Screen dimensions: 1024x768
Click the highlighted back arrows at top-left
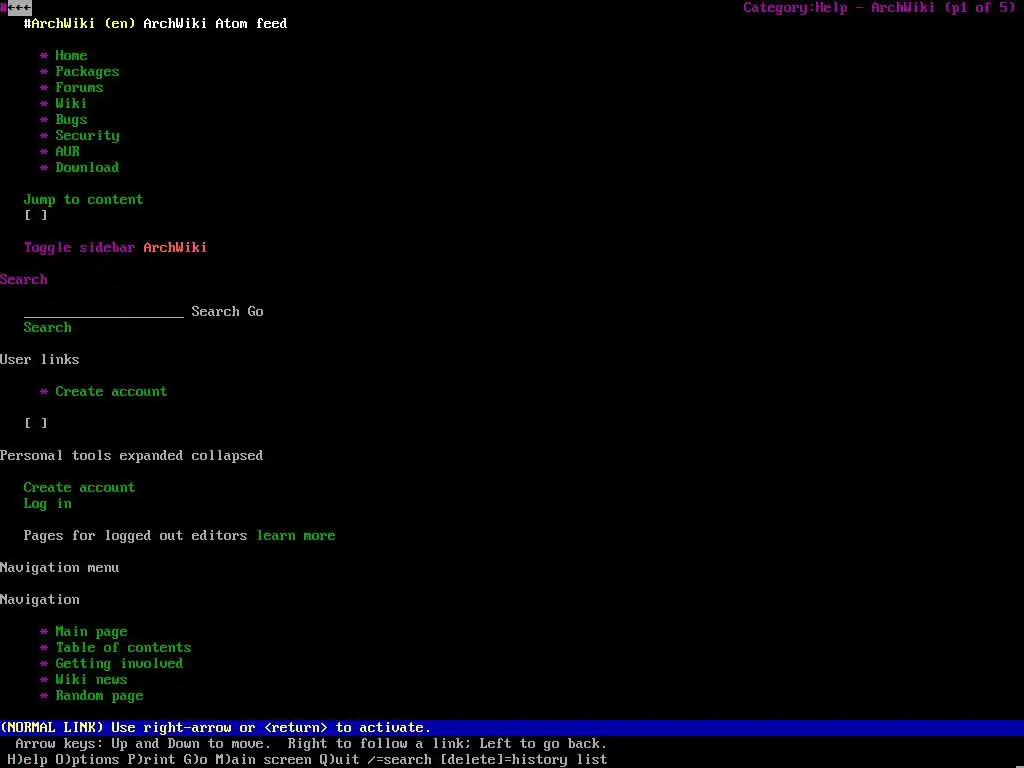20,8
